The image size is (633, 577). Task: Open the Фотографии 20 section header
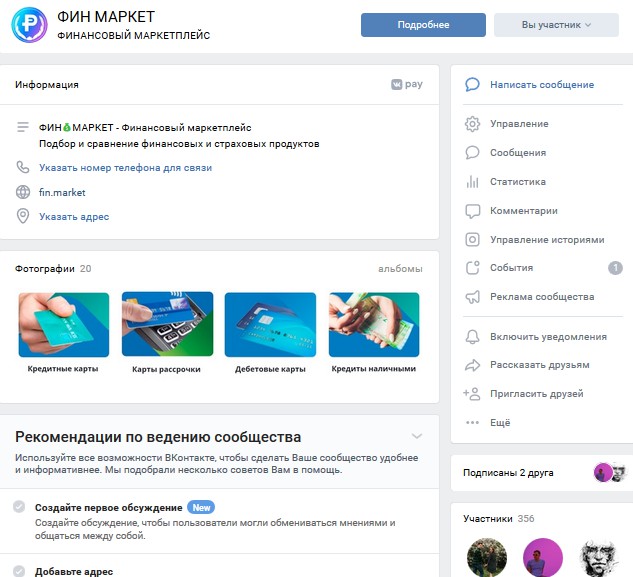pos(53,269)
